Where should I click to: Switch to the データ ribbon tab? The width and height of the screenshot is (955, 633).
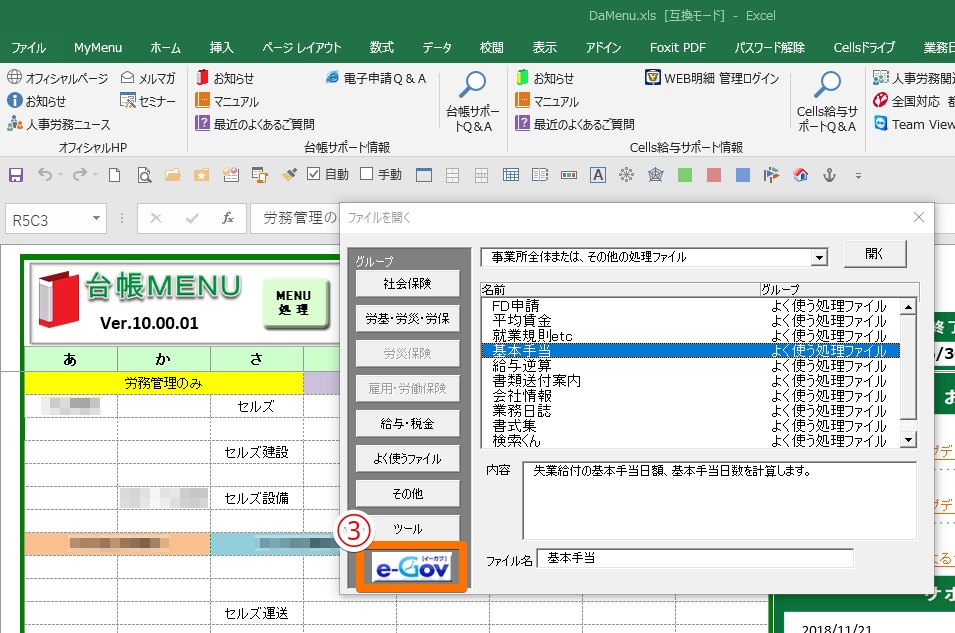[x=437, y=48]
